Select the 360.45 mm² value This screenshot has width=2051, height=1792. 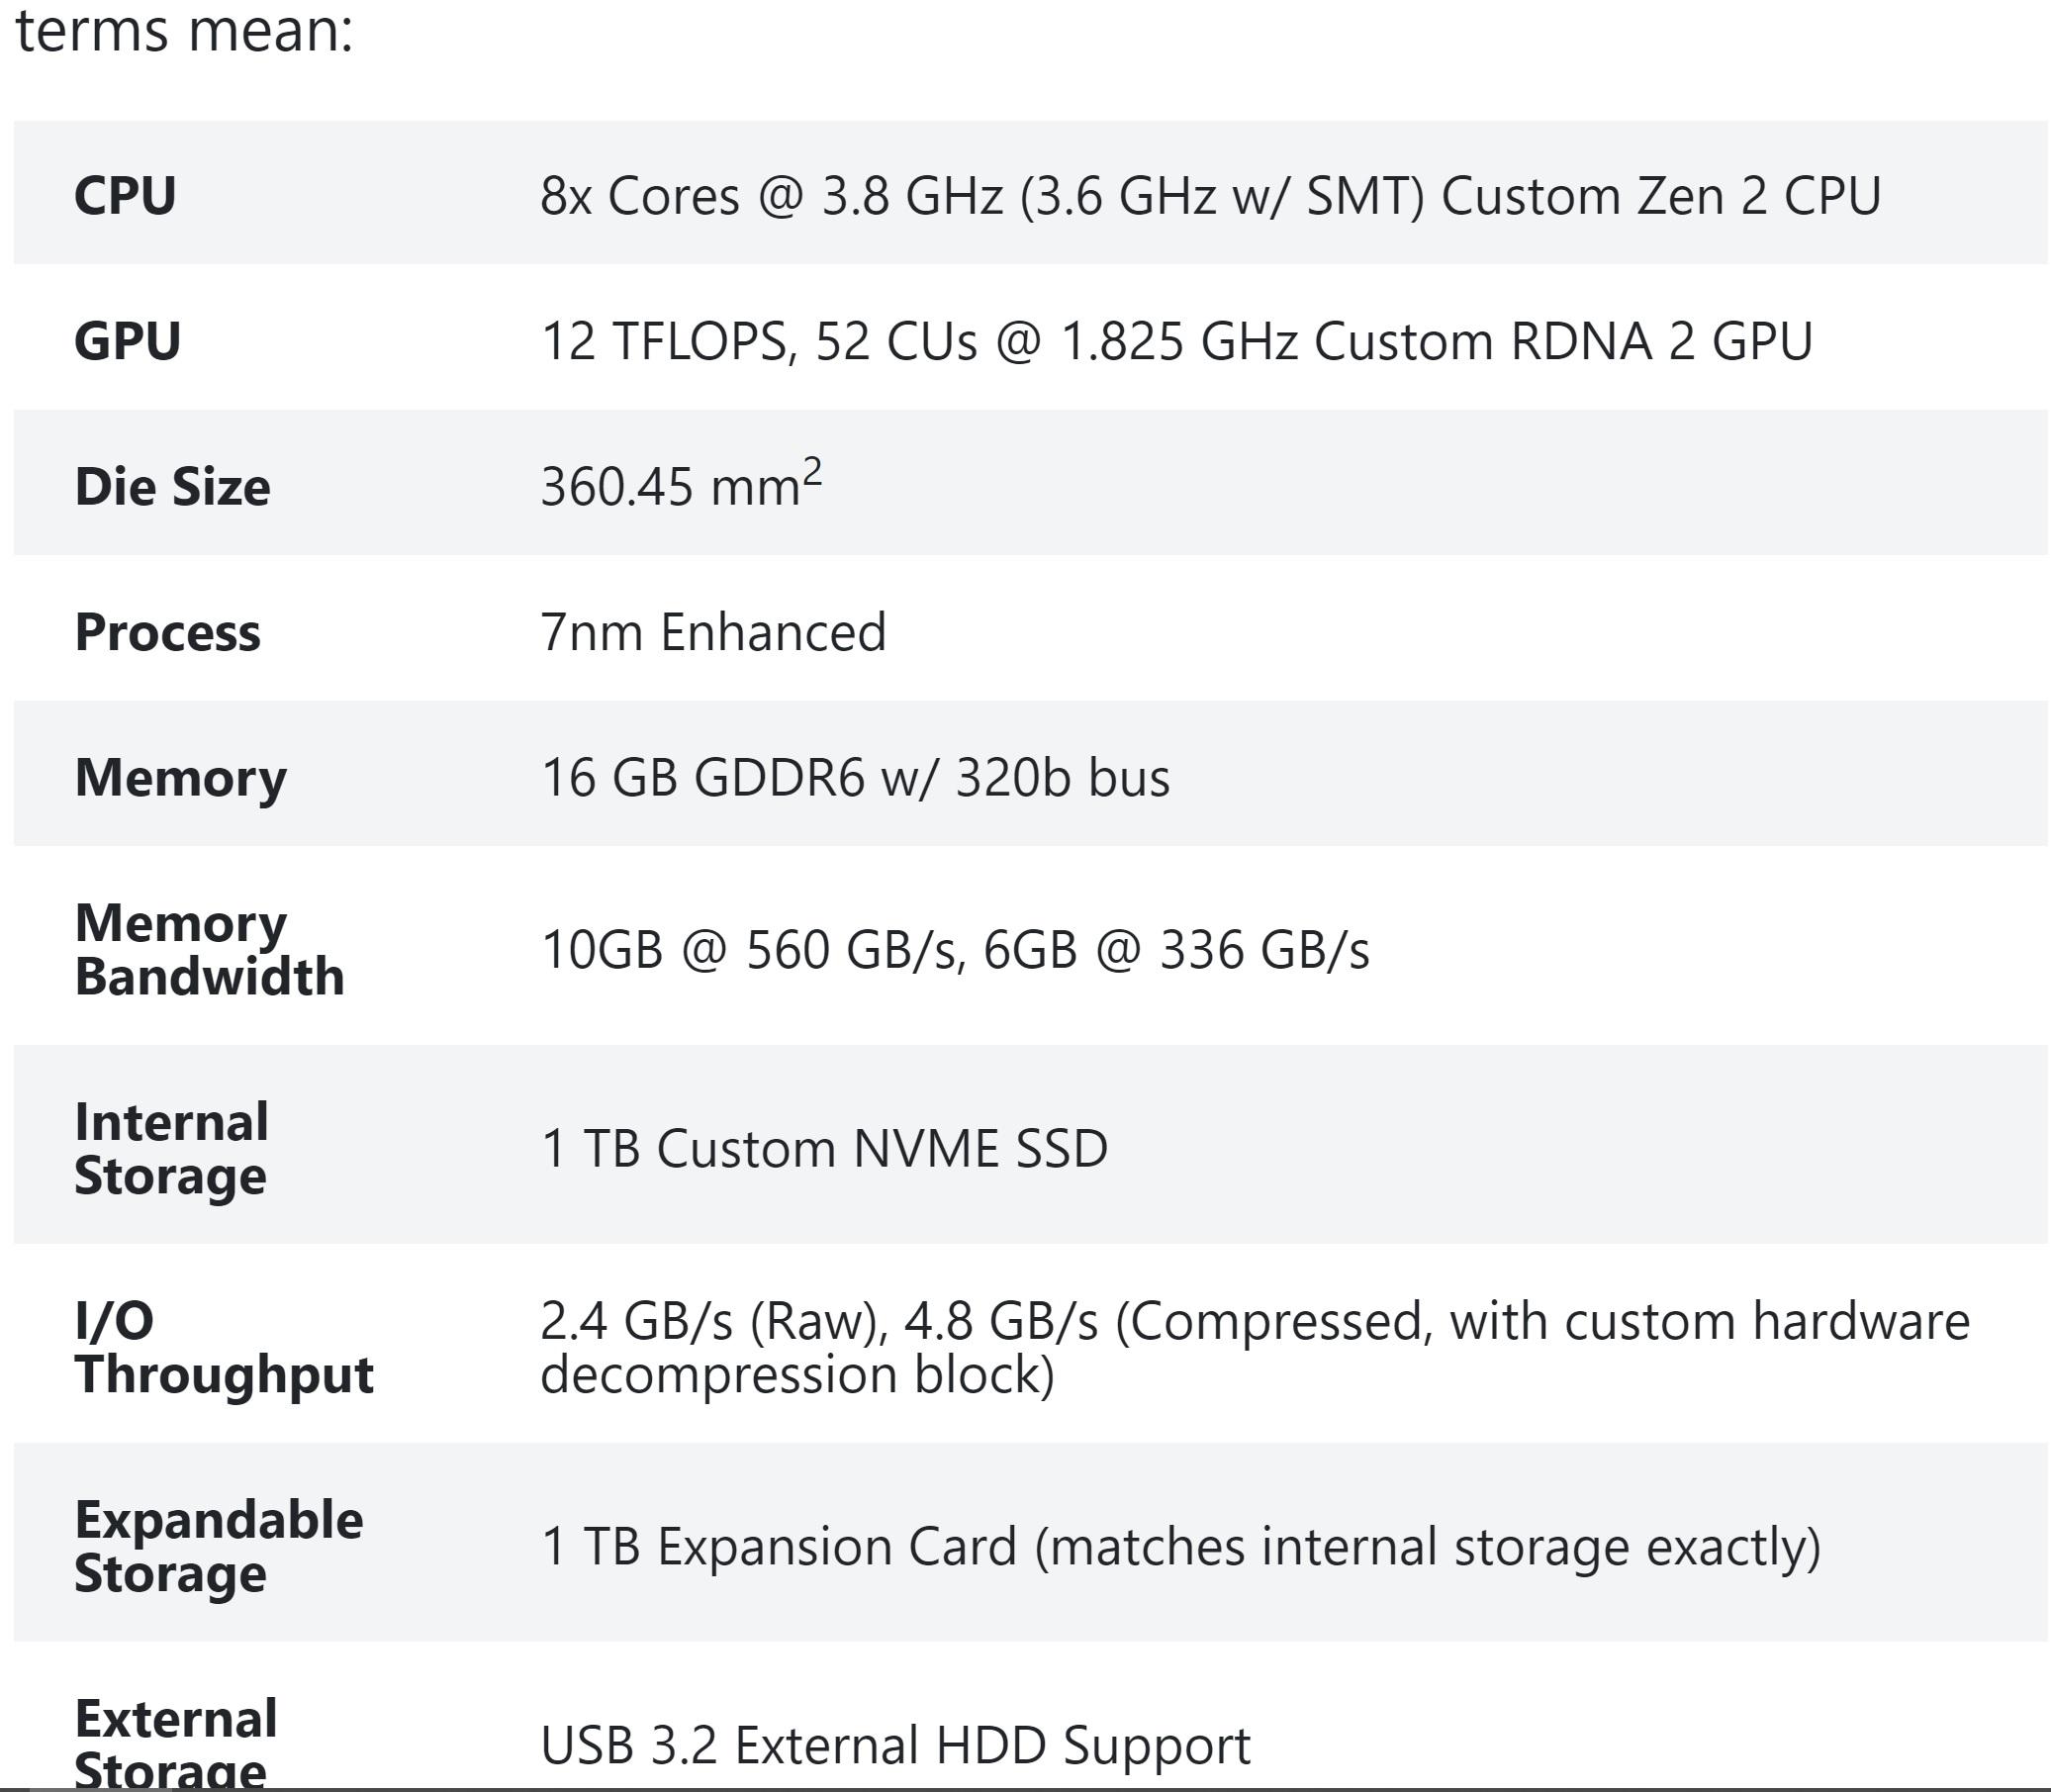pos(681,485)
